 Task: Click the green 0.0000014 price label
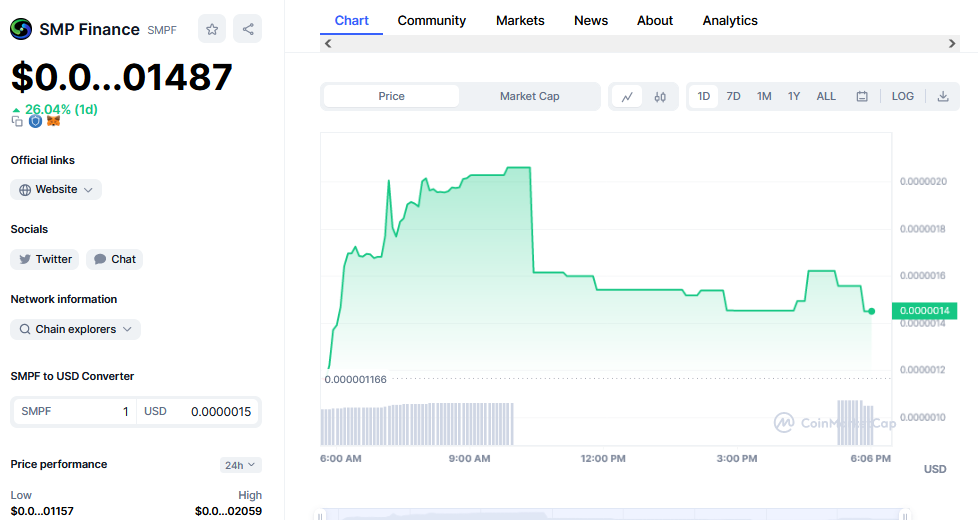click(x=924, y=311)
